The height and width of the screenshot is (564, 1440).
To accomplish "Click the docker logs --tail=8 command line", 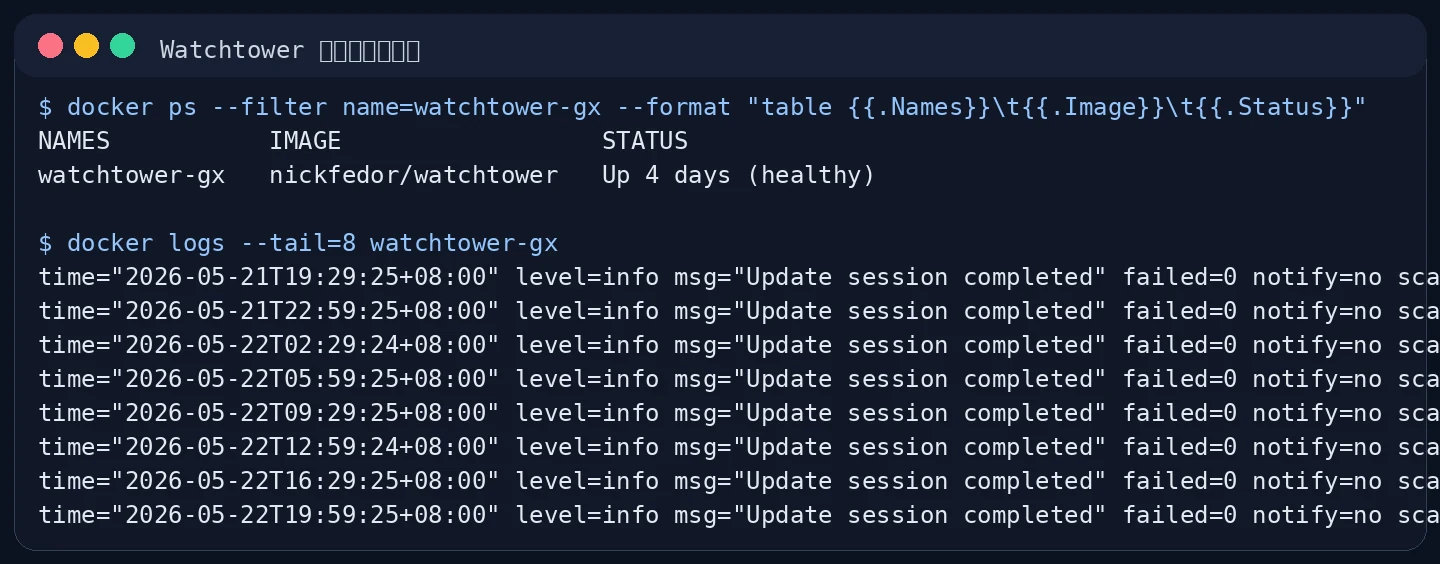I will click(x=298, y=243).
